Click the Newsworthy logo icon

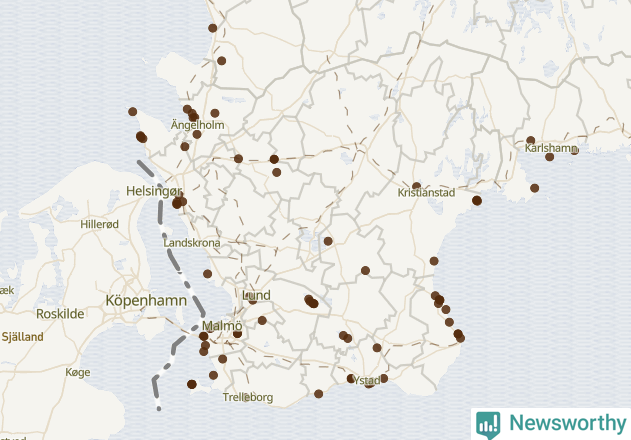pos(488,425)
